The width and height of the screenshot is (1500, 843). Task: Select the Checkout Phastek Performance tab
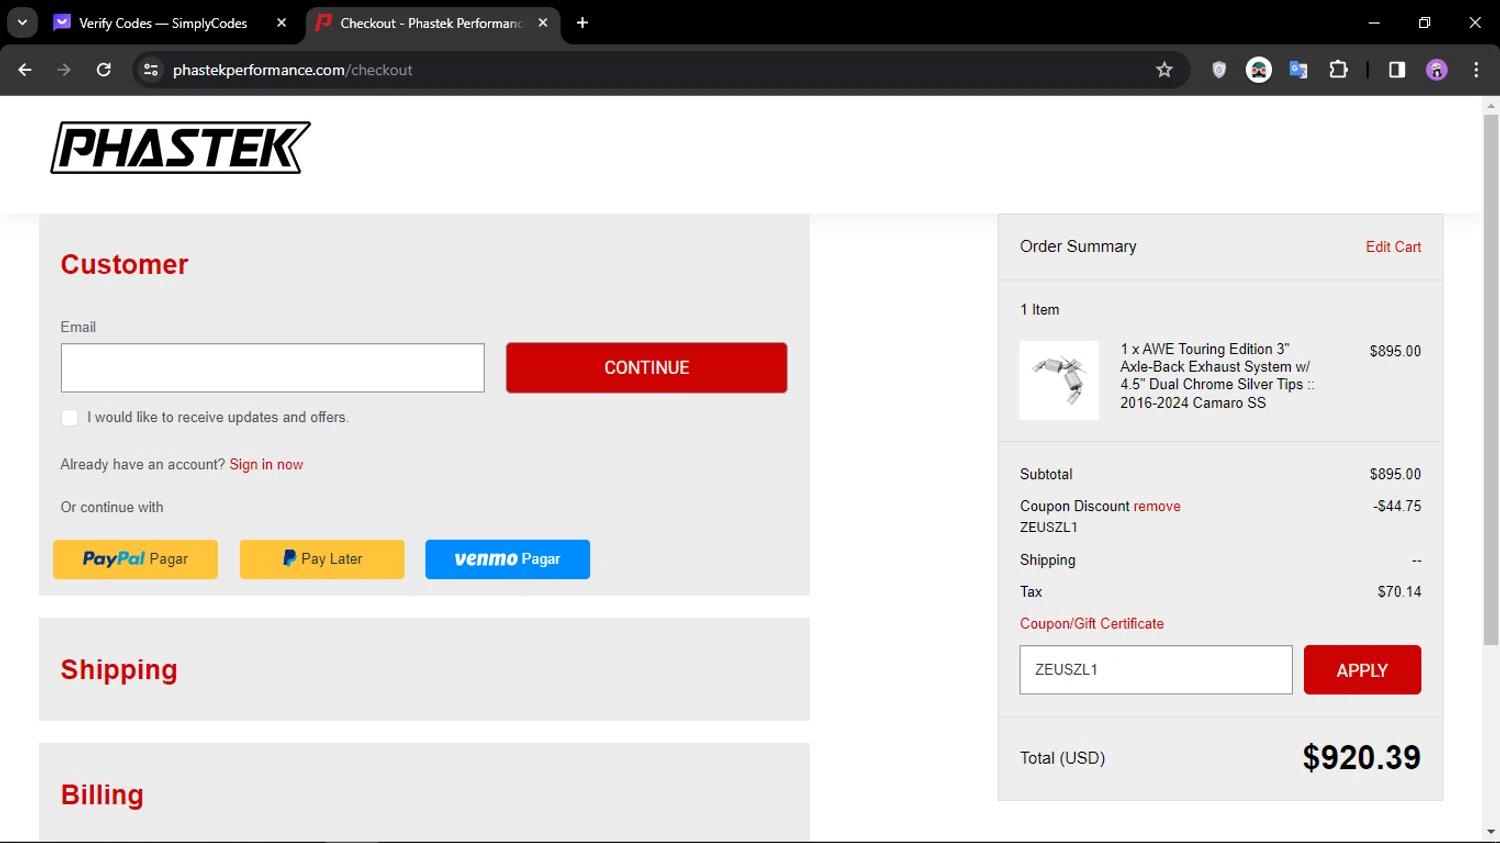click(430, 23)
